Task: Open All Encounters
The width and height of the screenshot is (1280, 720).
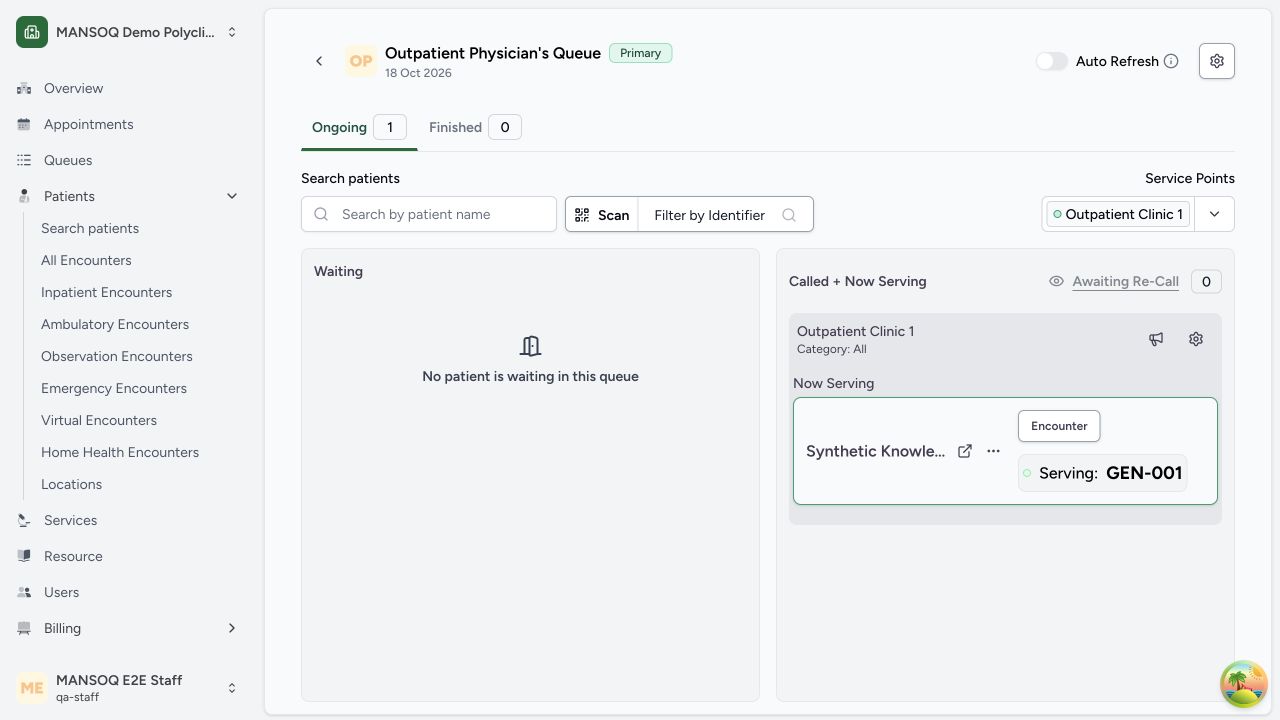Action: [x=86, y=260]
